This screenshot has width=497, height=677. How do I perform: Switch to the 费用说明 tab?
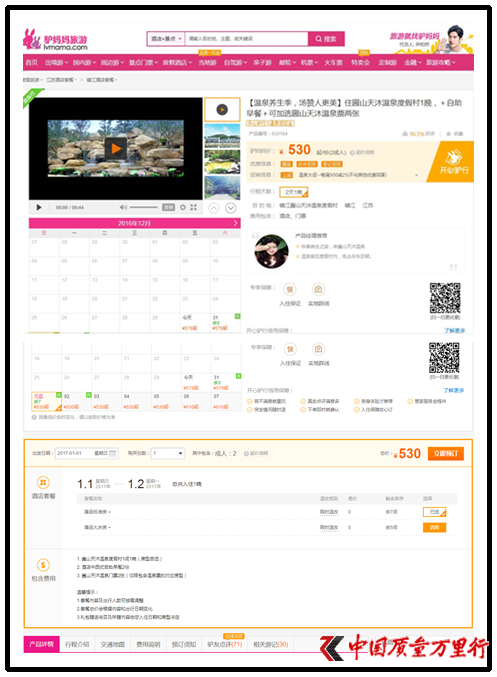(148, 644)
